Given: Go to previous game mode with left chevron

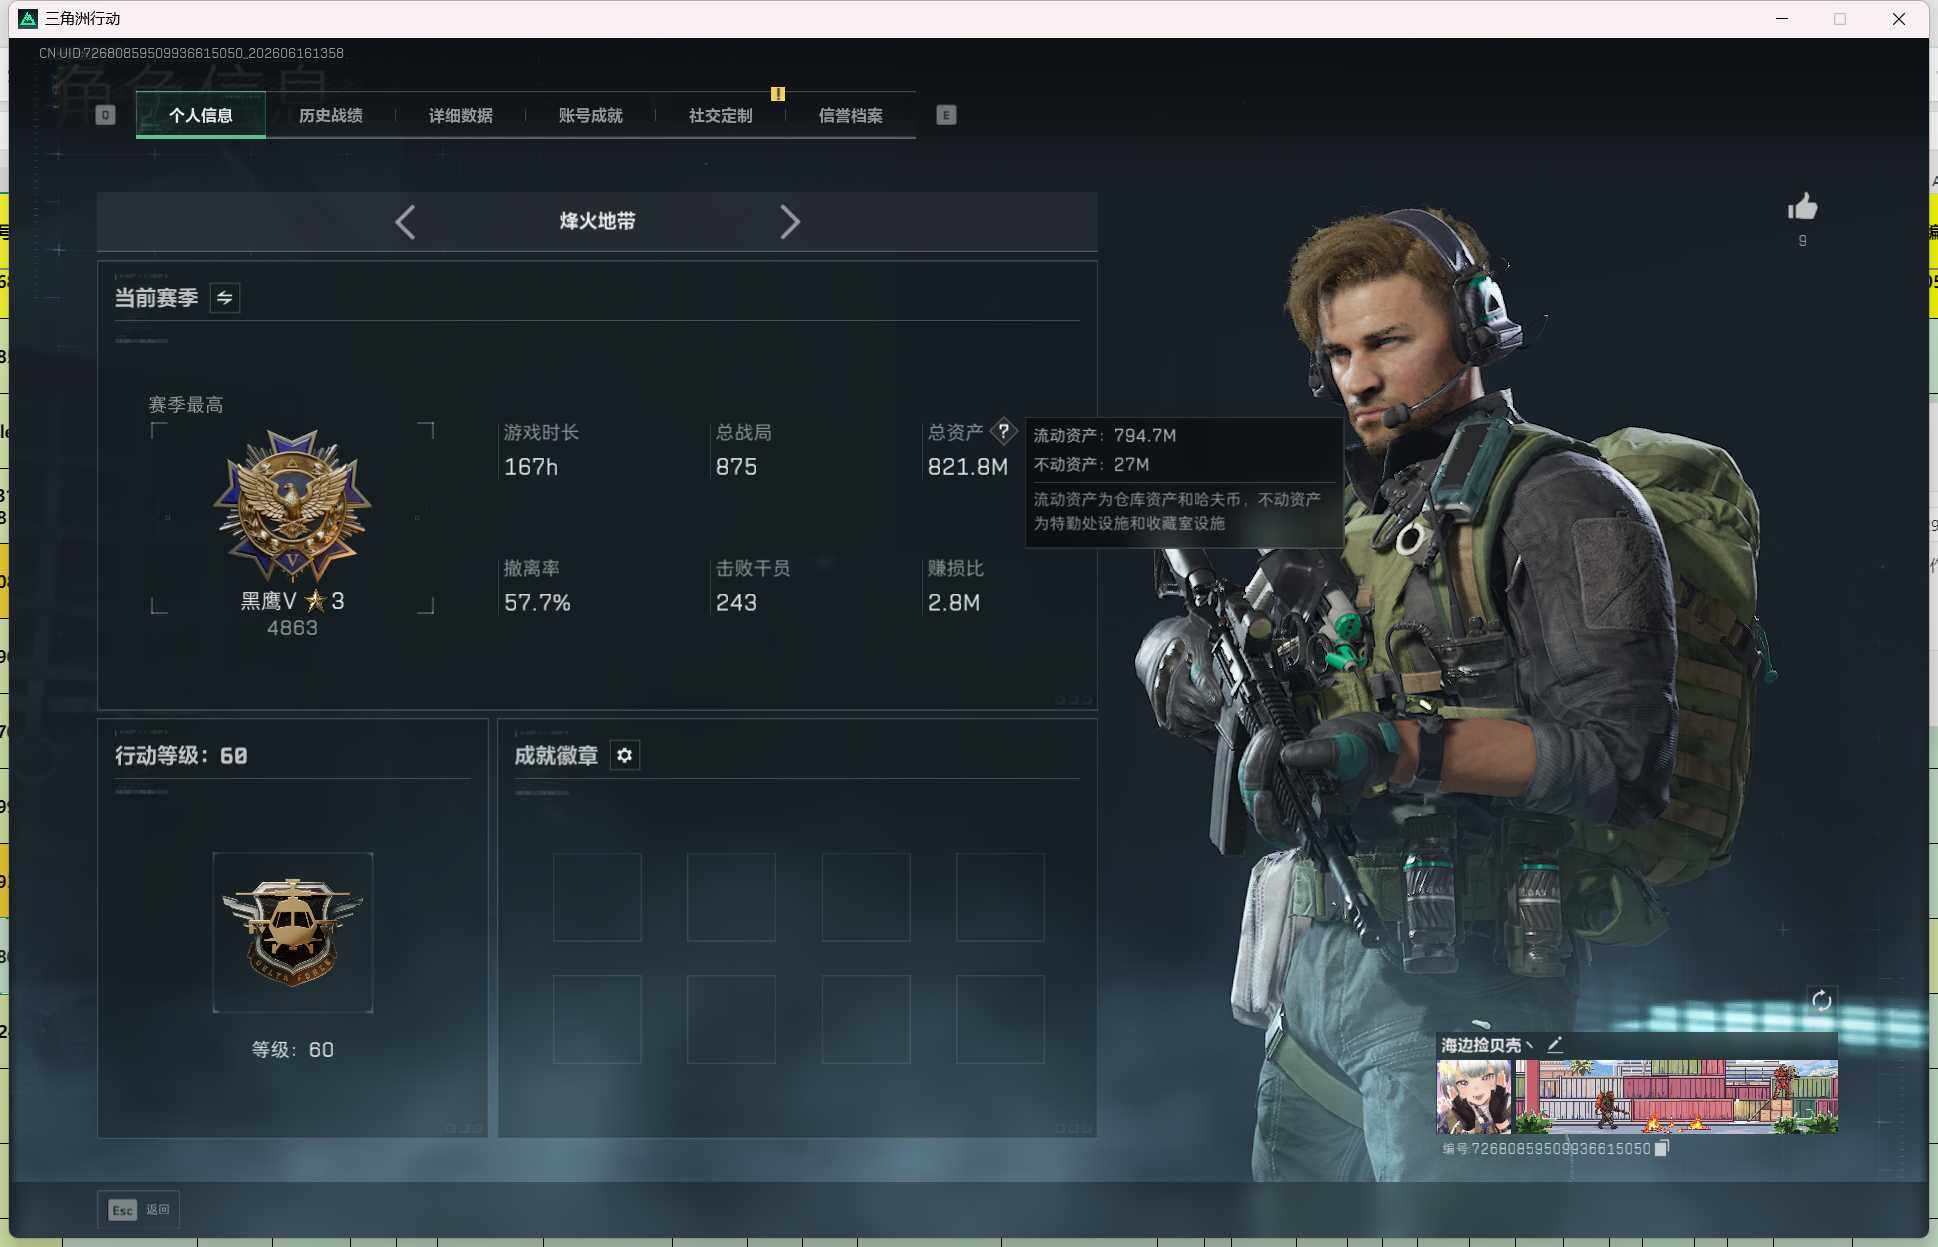Looking at the screenshot, I should [x=405, y=222].
